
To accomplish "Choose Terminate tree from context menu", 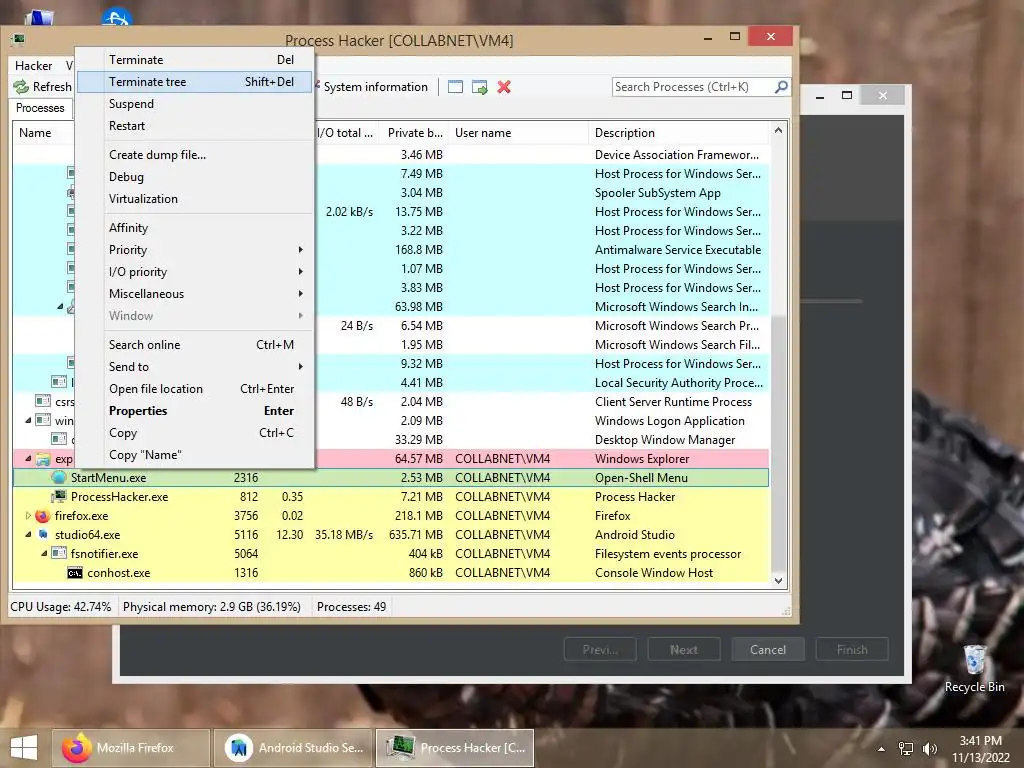I will 195,82.
